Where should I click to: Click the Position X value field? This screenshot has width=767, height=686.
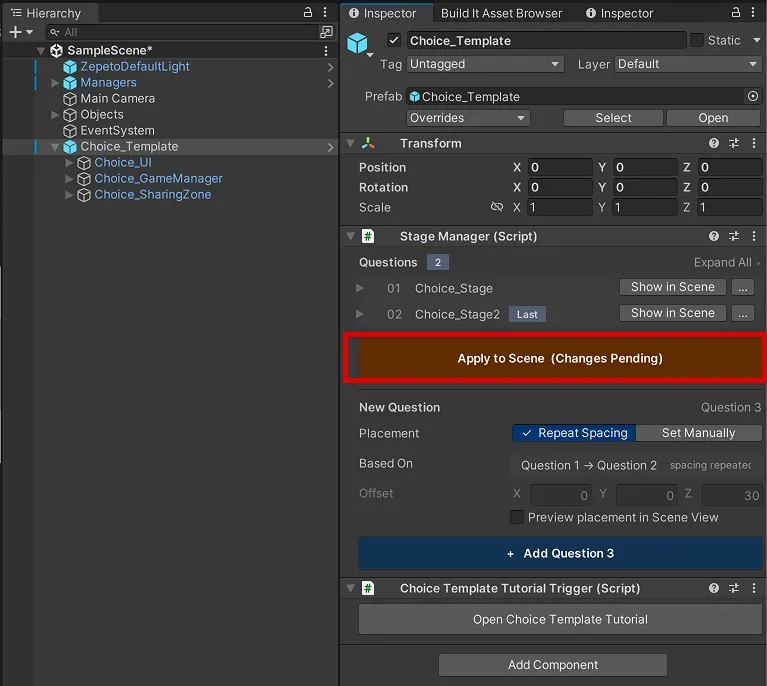click(560, 167)
